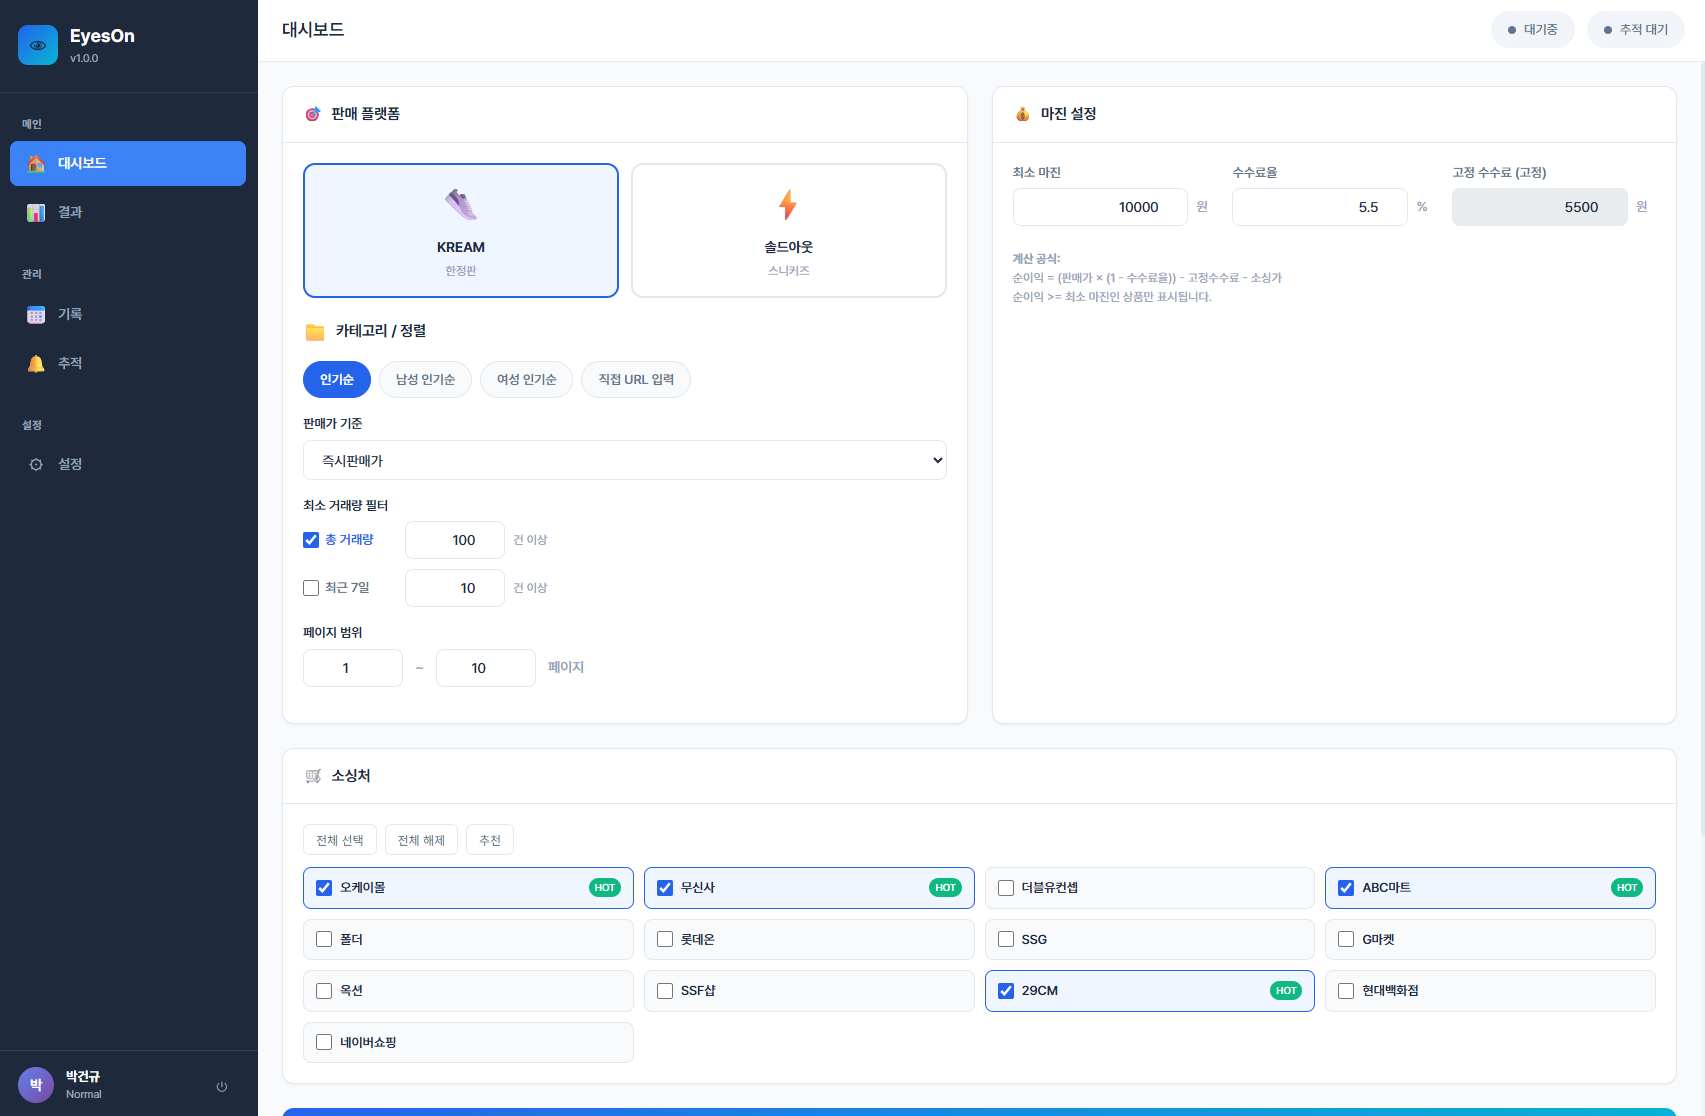Open the 추적 bell icon in sidebar
Image resolution: width=1705 pixels, height=1116 pixels.
36,363
